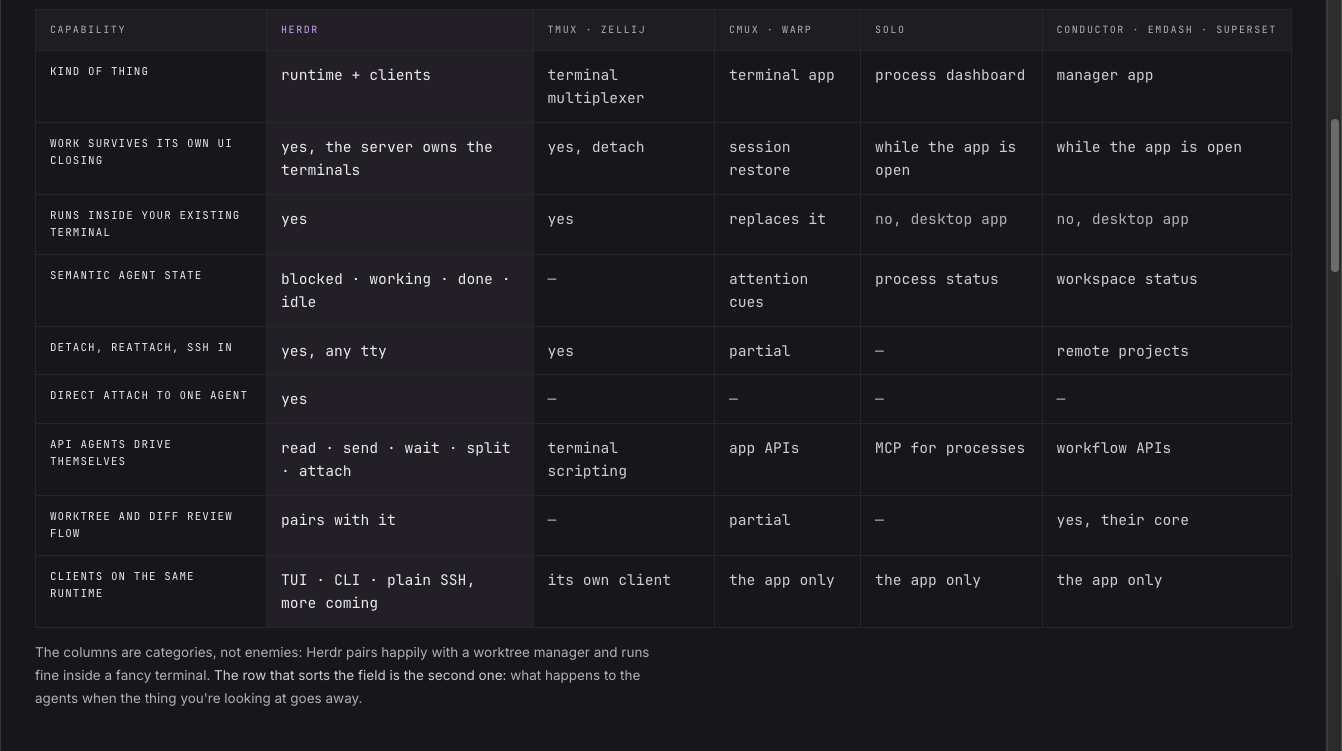Click the 'process status' cell

click(x=951, y=291)
